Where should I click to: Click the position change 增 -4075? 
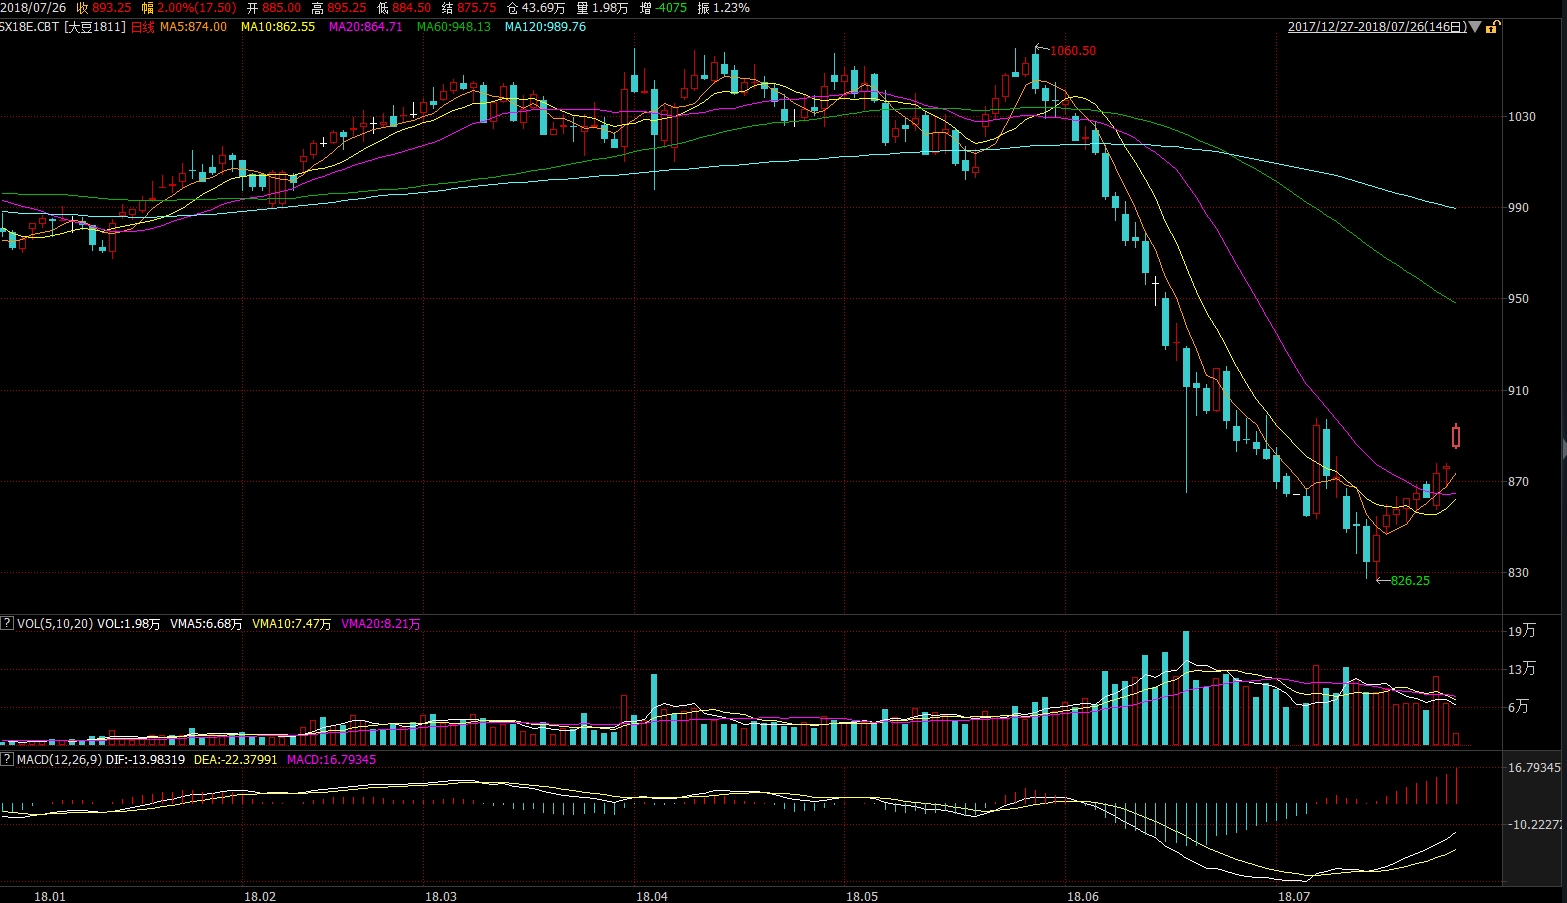pos(663,8)
